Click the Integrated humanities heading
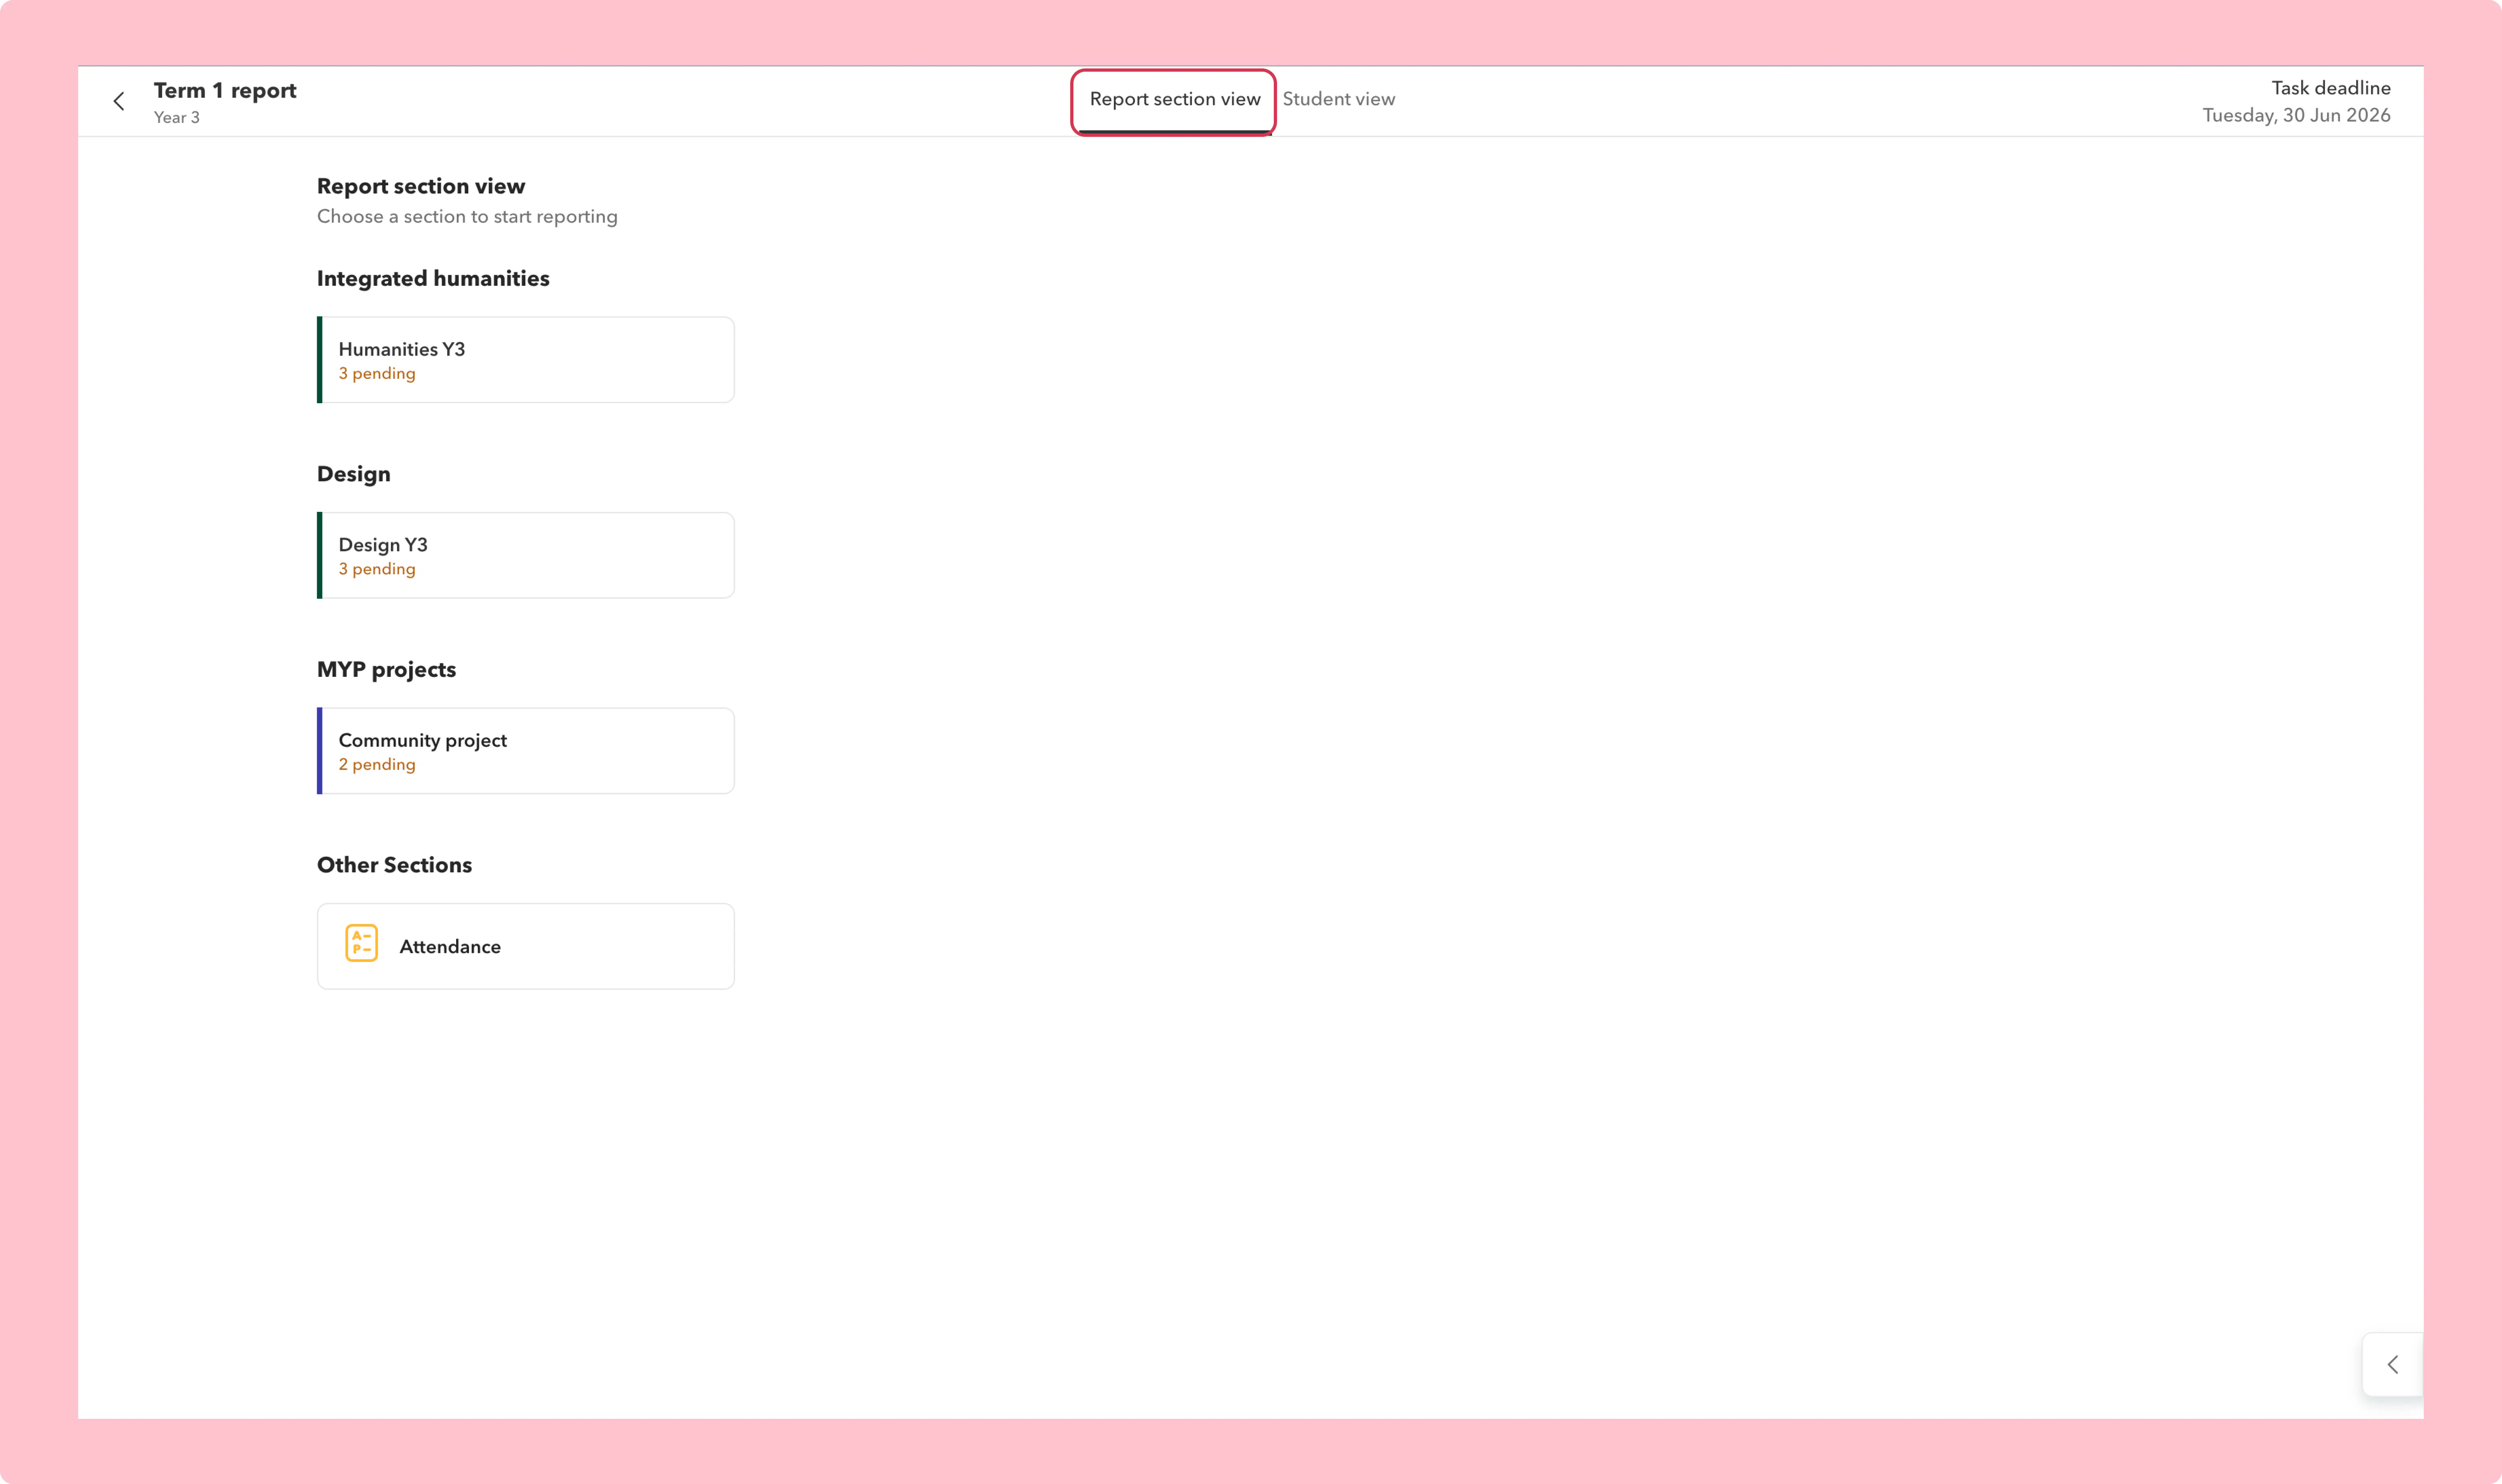The image size is (2502, 1484). pos(433,278)
